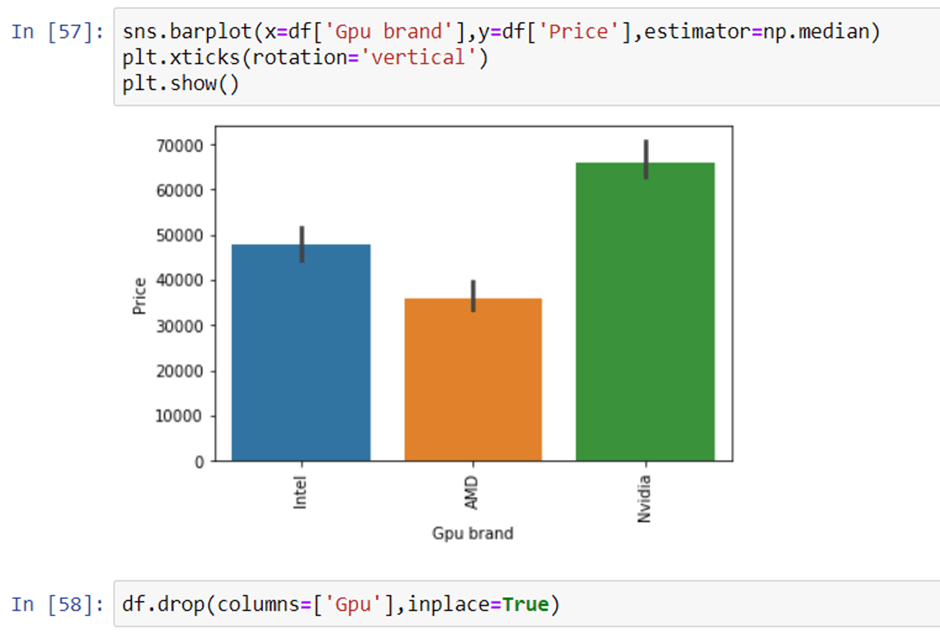Screen dimensions: 940x632
Task: Click the 0 y-axis tick label
Action: [199, 462]
